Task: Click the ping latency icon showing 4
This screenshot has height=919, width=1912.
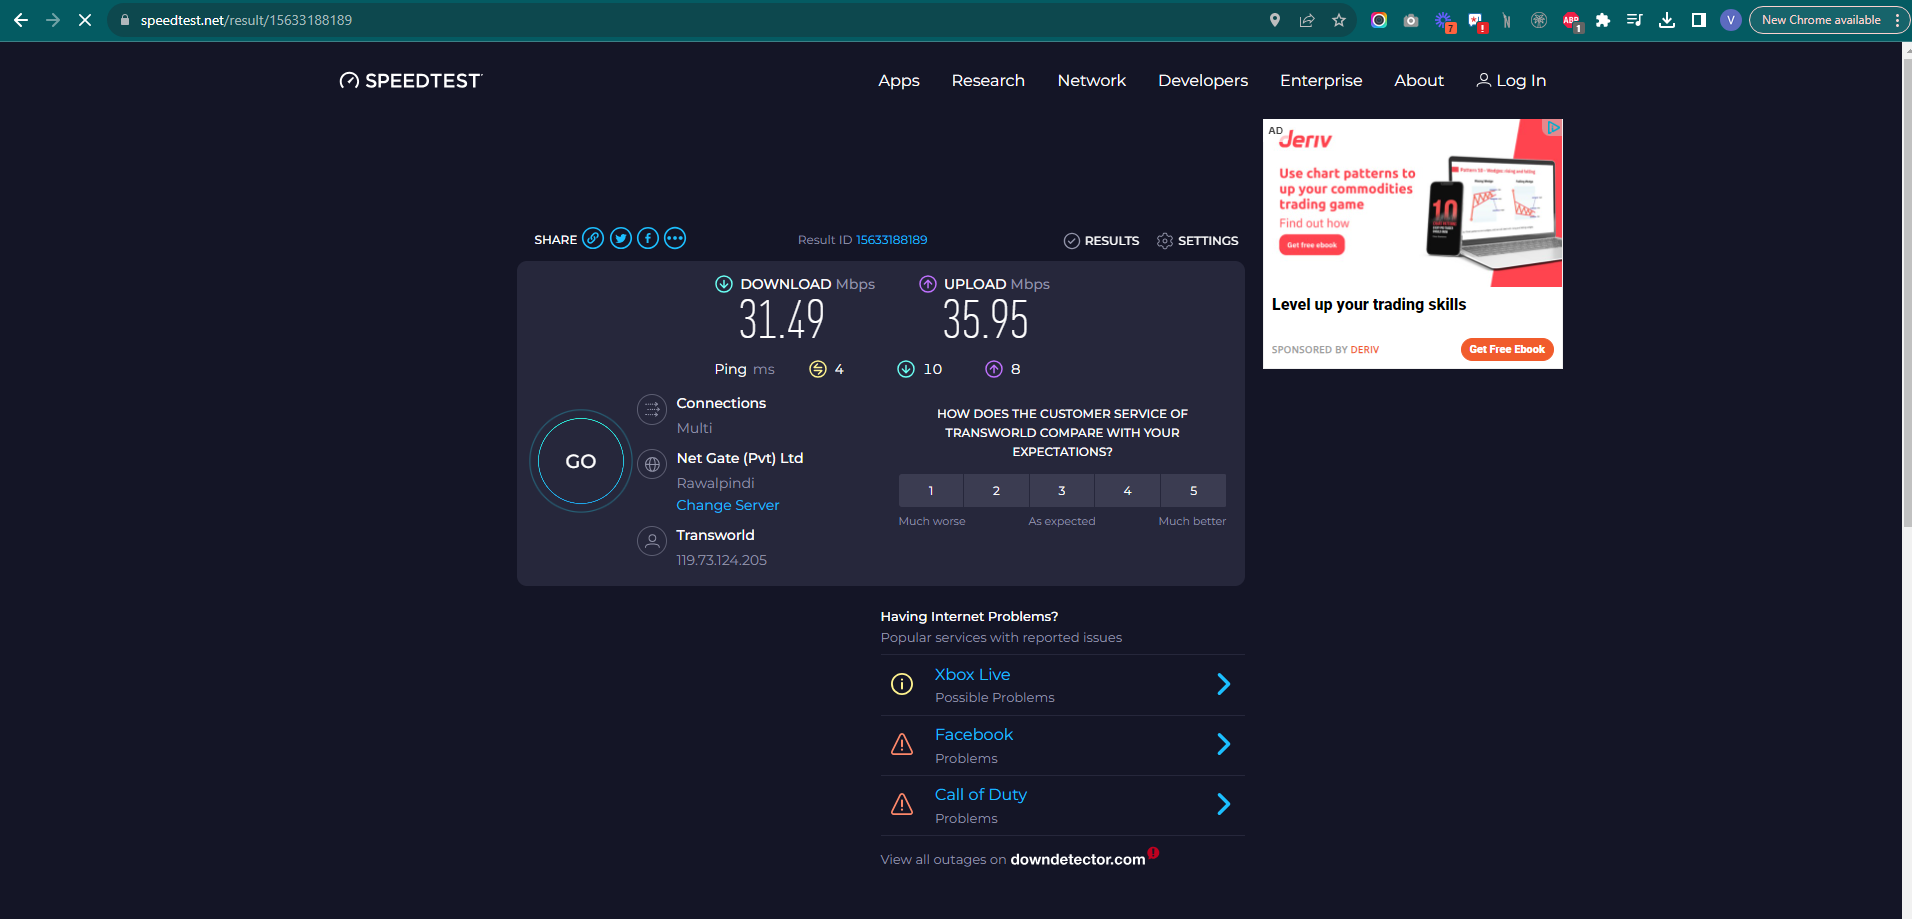Action: 818,369
